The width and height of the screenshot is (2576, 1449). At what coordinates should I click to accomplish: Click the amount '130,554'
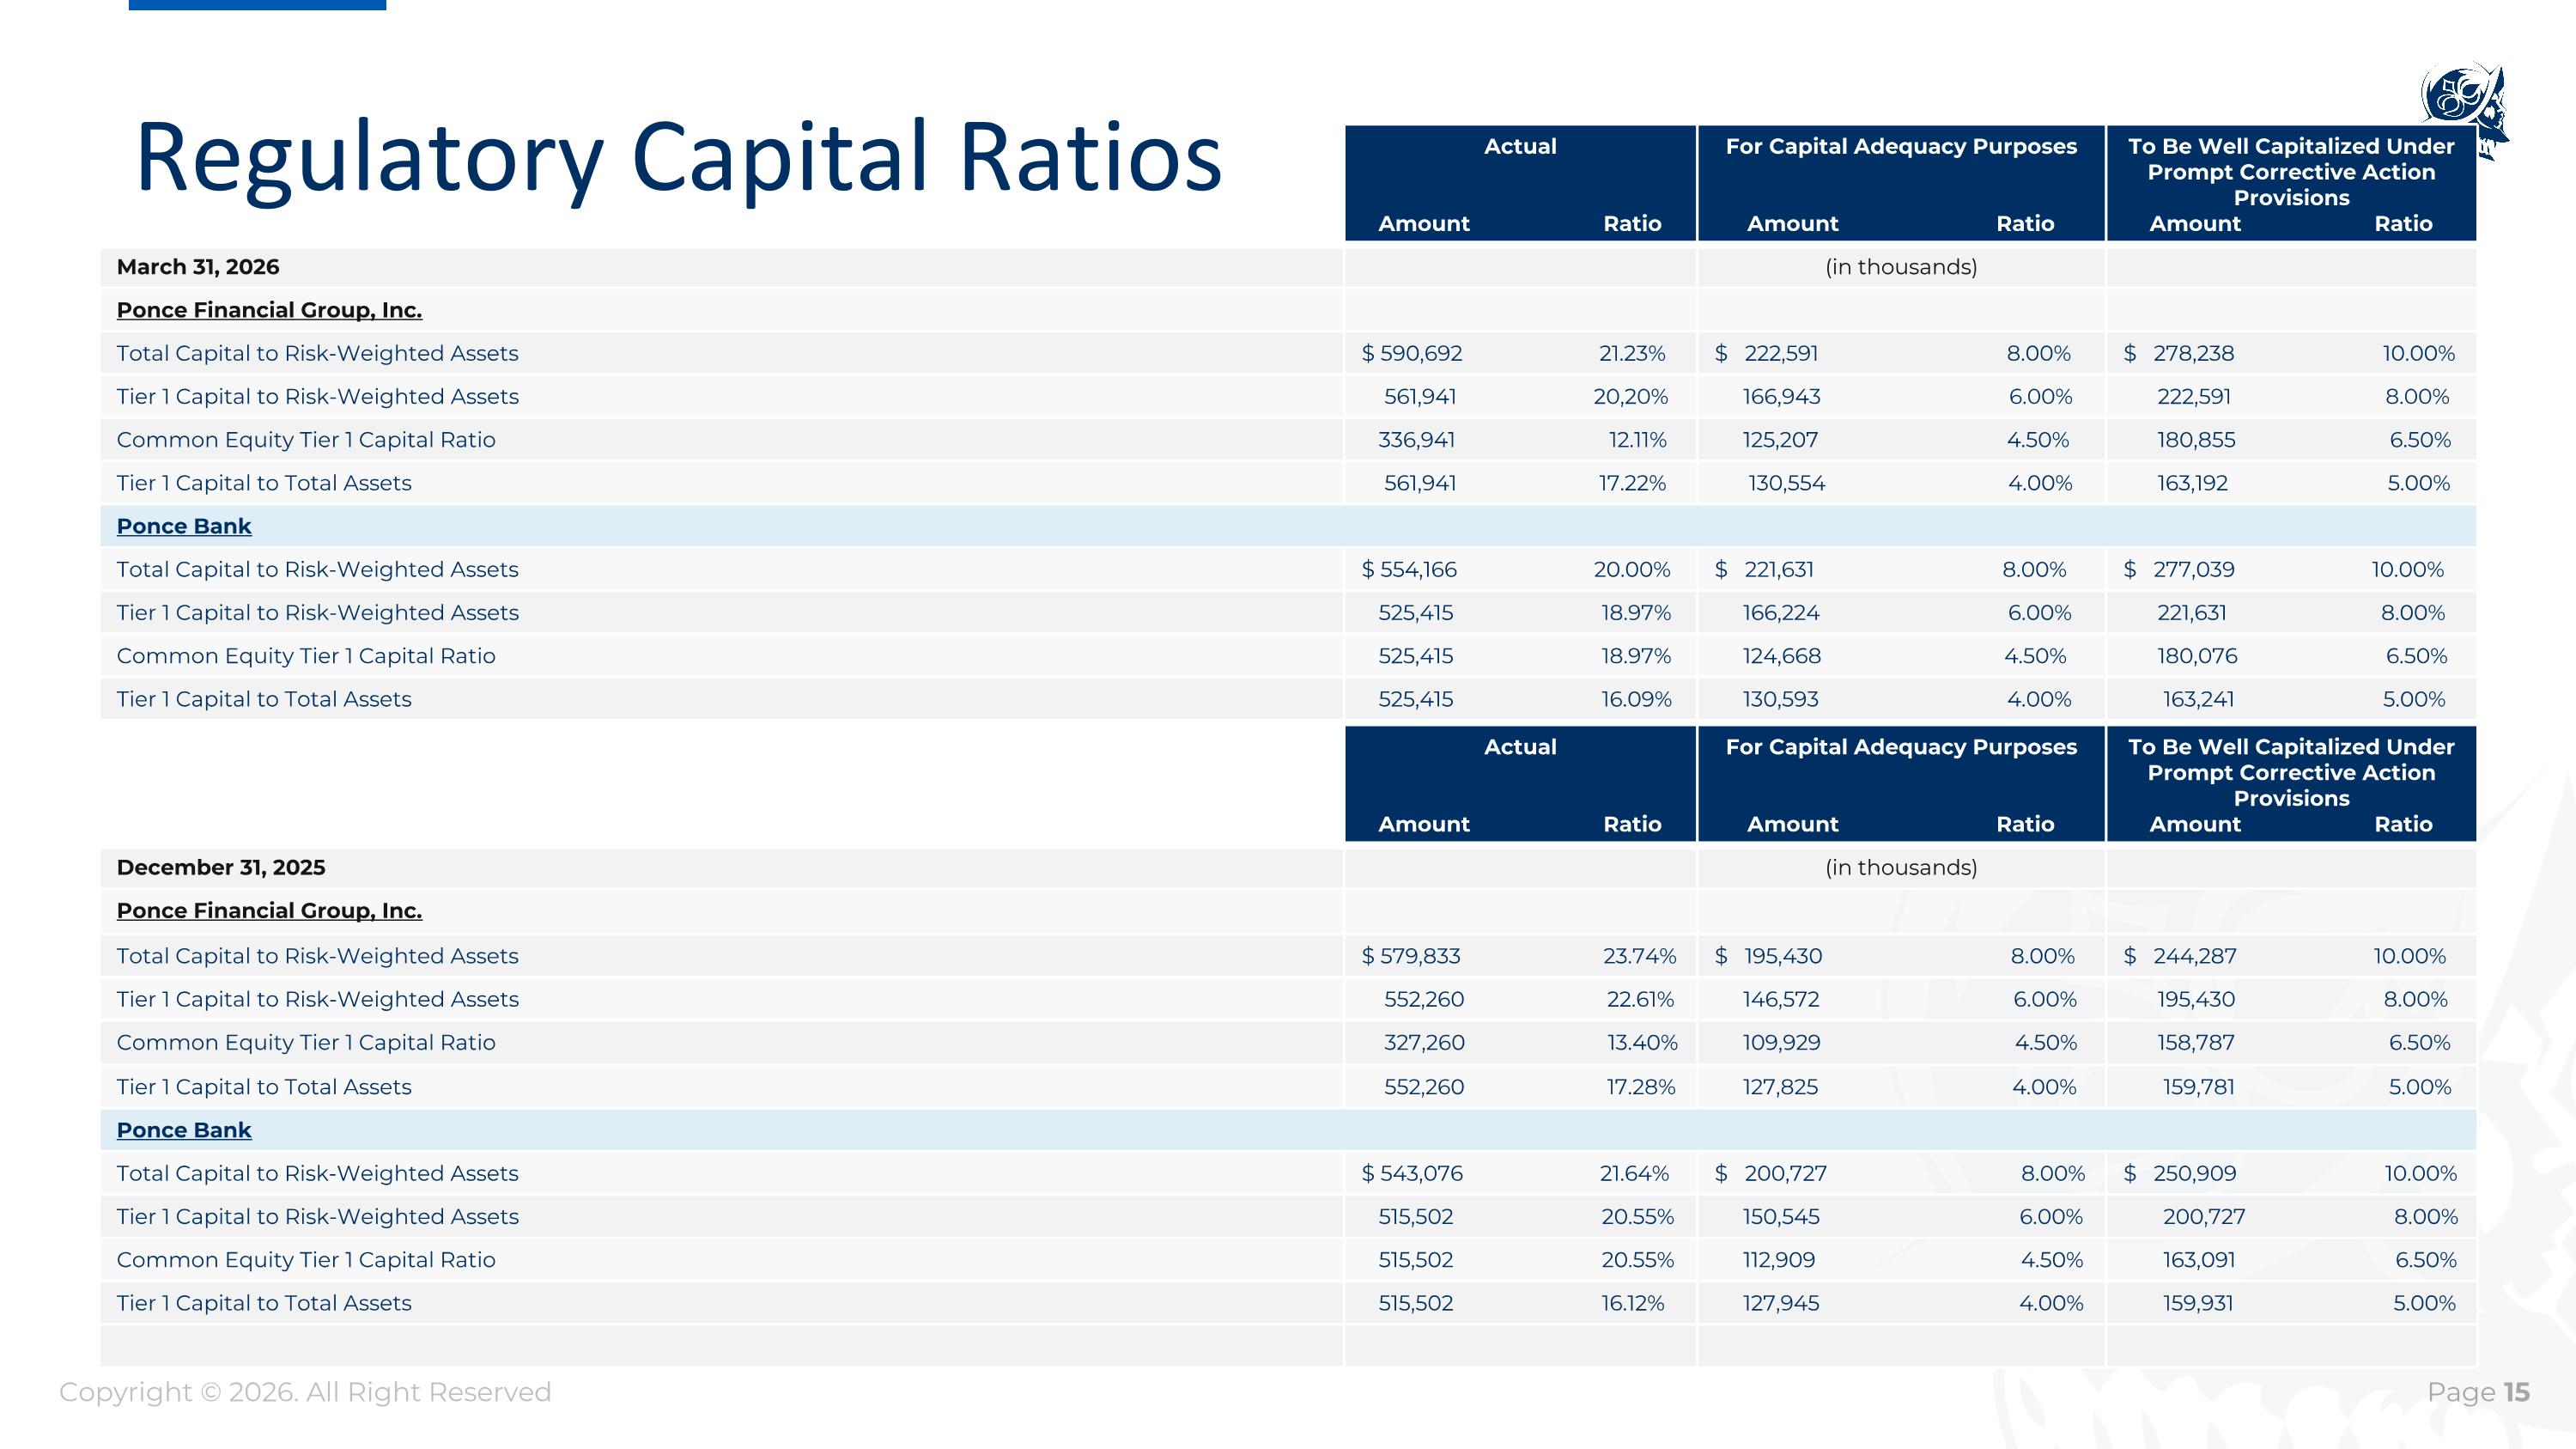[1787, 483]
